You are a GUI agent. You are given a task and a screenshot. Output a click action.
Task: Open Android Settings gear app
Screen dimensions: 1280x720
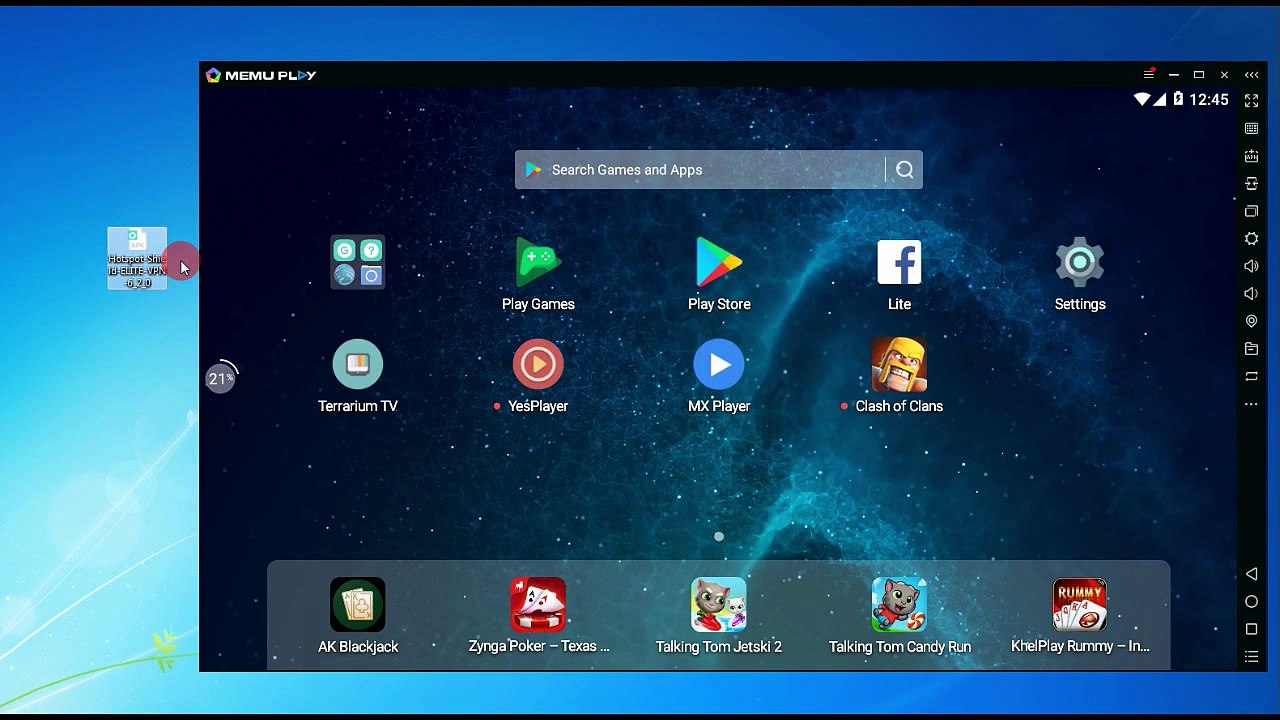[1080, 264]
